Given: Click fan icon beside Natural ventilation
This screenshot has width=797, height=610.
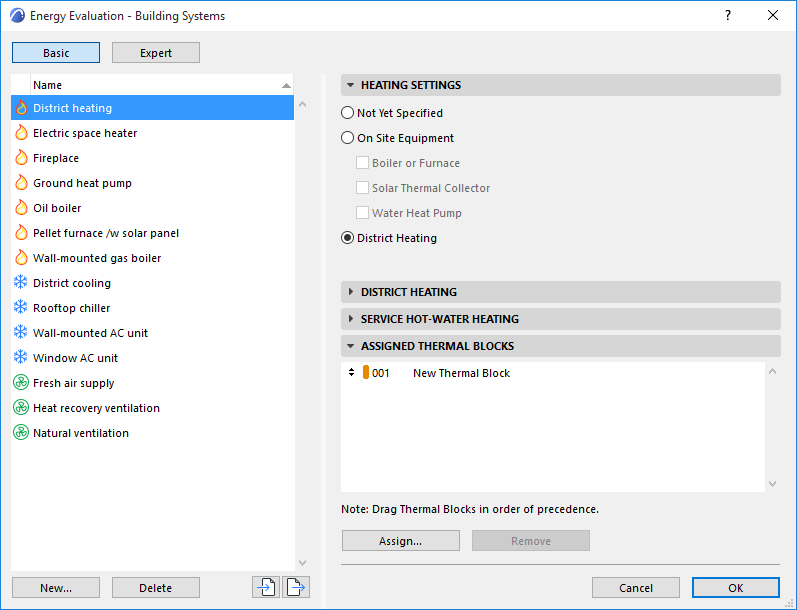Looking at the screenshot, I should click(20, 433).
